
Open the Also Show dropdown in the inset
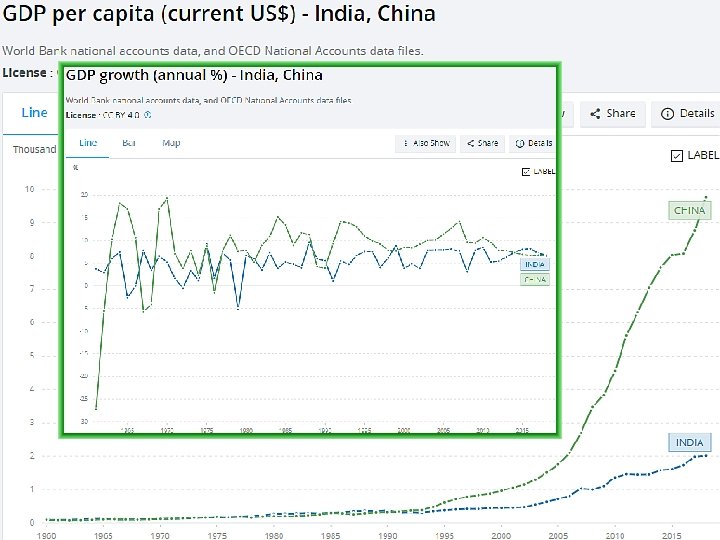426,143
